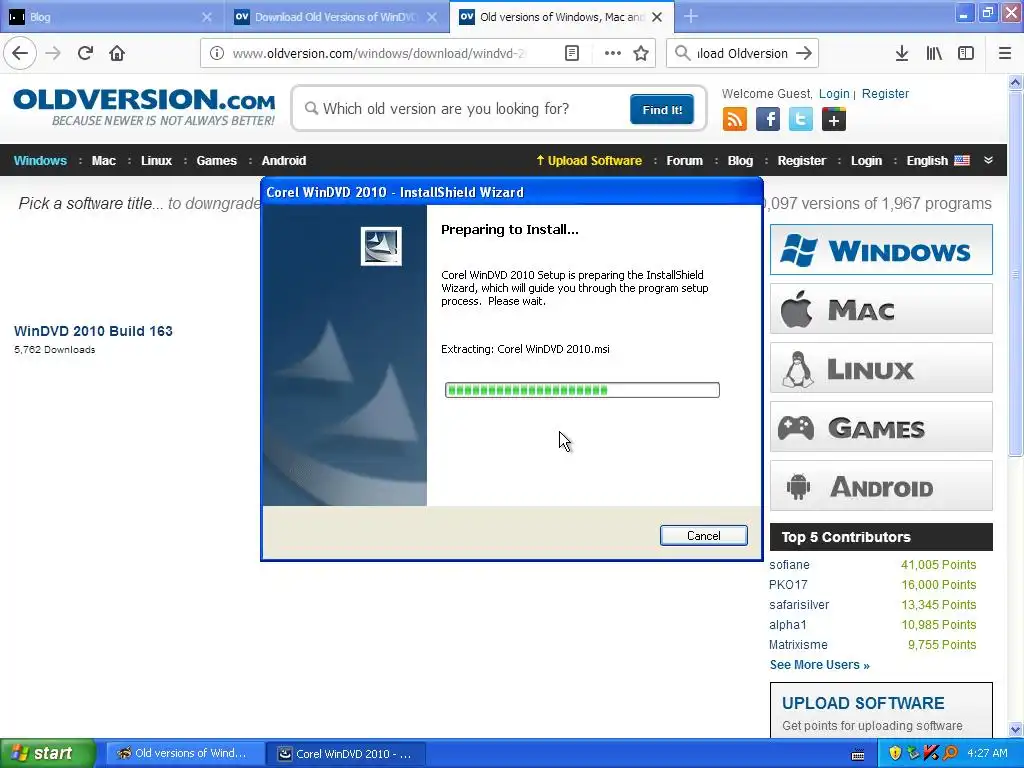
Task: Open the orange RSS feed icon
Action: (x=735, y=120)
